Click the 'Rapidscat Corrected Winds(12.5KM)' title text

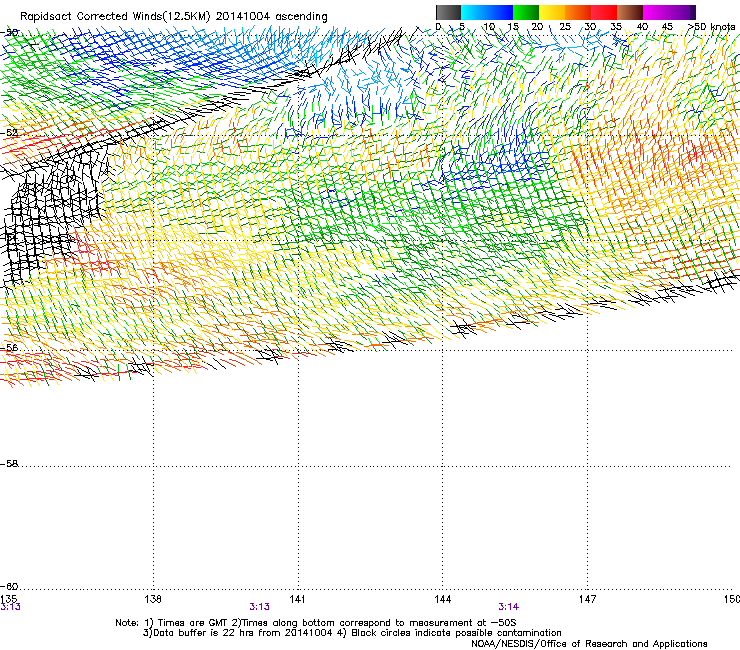pos(115,17)
